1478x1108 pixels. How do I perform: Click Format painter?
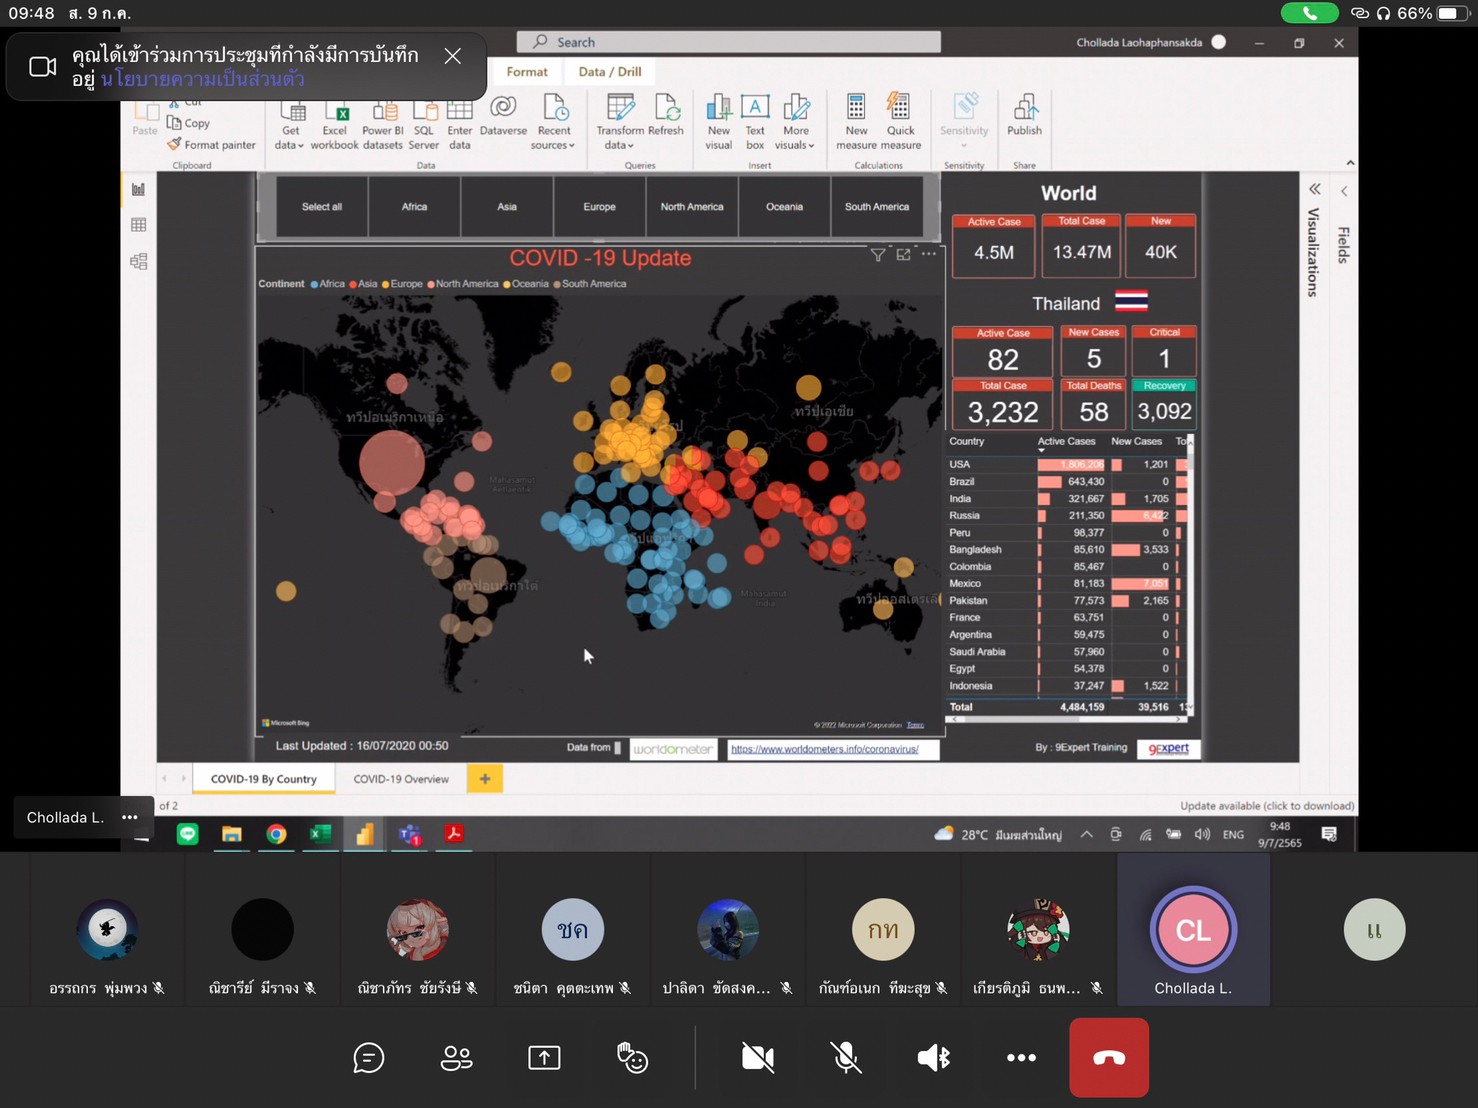[x=211, y=145]
